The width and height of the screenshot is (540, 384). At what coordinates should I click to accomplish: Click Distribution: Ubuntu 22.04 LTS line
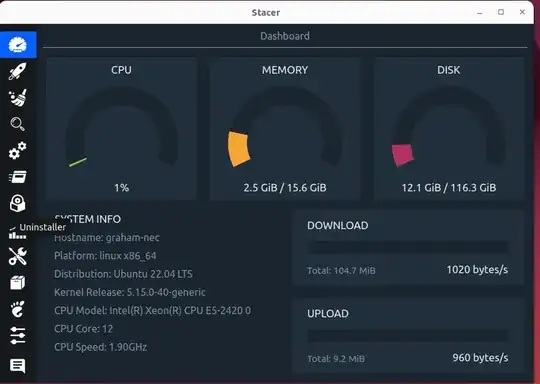123,274
